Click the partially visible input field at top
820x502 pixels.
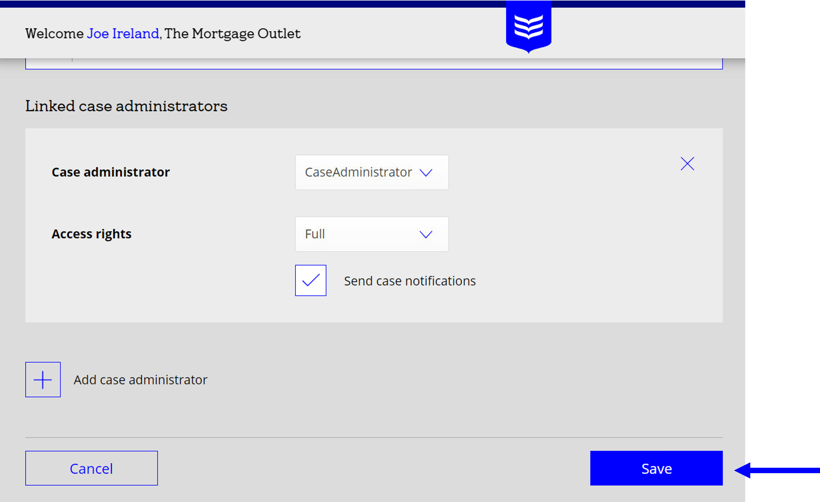(374, 64)
